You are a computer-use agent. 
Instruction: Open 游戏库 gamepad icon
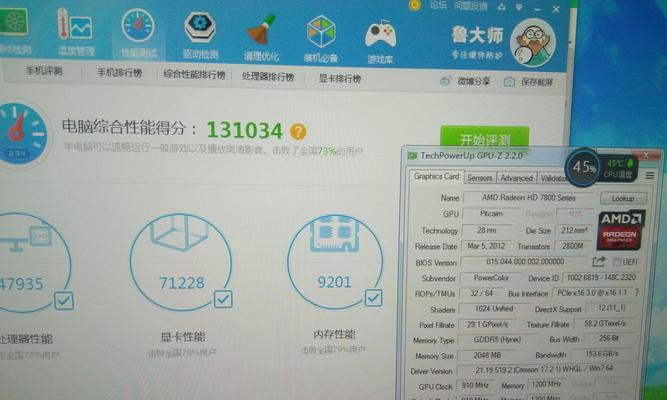click(380, 35)
